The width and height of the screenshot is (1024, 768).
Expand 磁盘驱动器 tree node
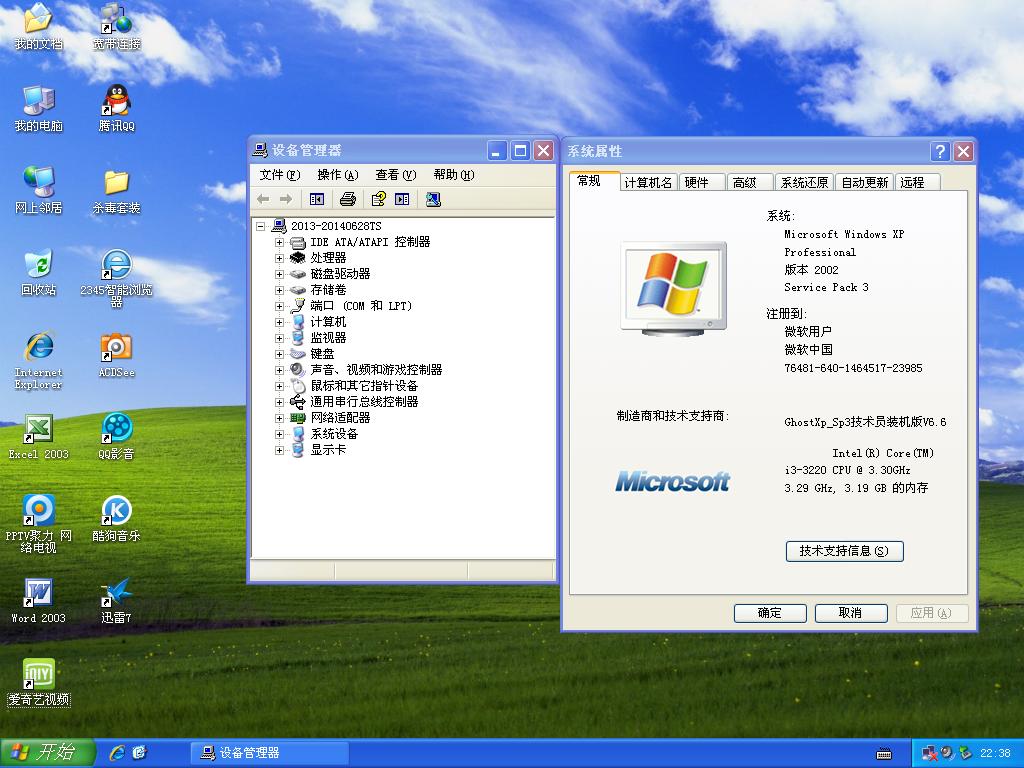pyautogui.click(x=279, y=274)
